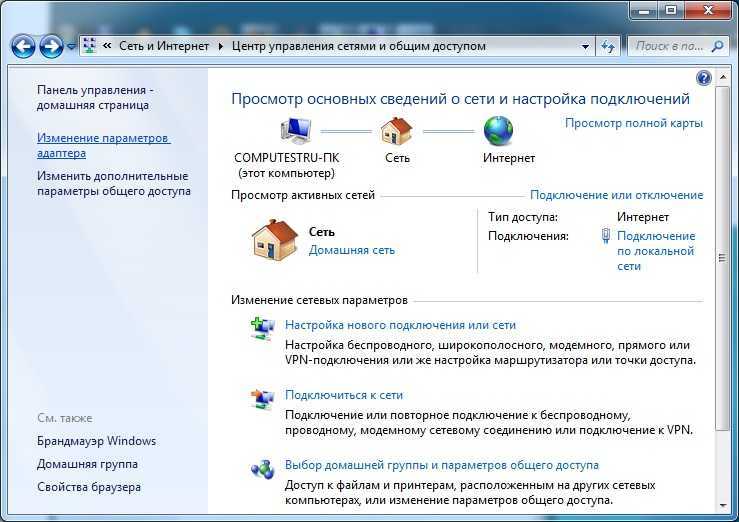This screenshot has width=739, height=522.
Task: Open 'Выбор домашней группы и параметров общего доступа'
Action: pyautogui.click(x=442, y=465)
